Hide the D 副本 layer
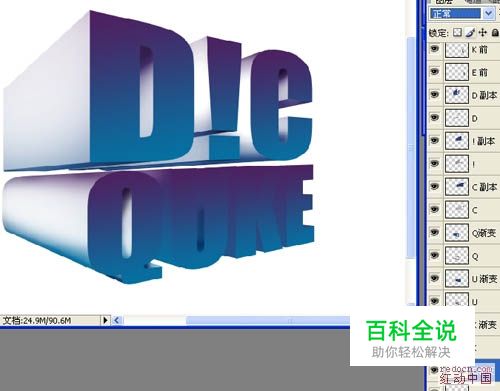Image resolution: width=500 pixels, height=391 pixels. point(434,94)
